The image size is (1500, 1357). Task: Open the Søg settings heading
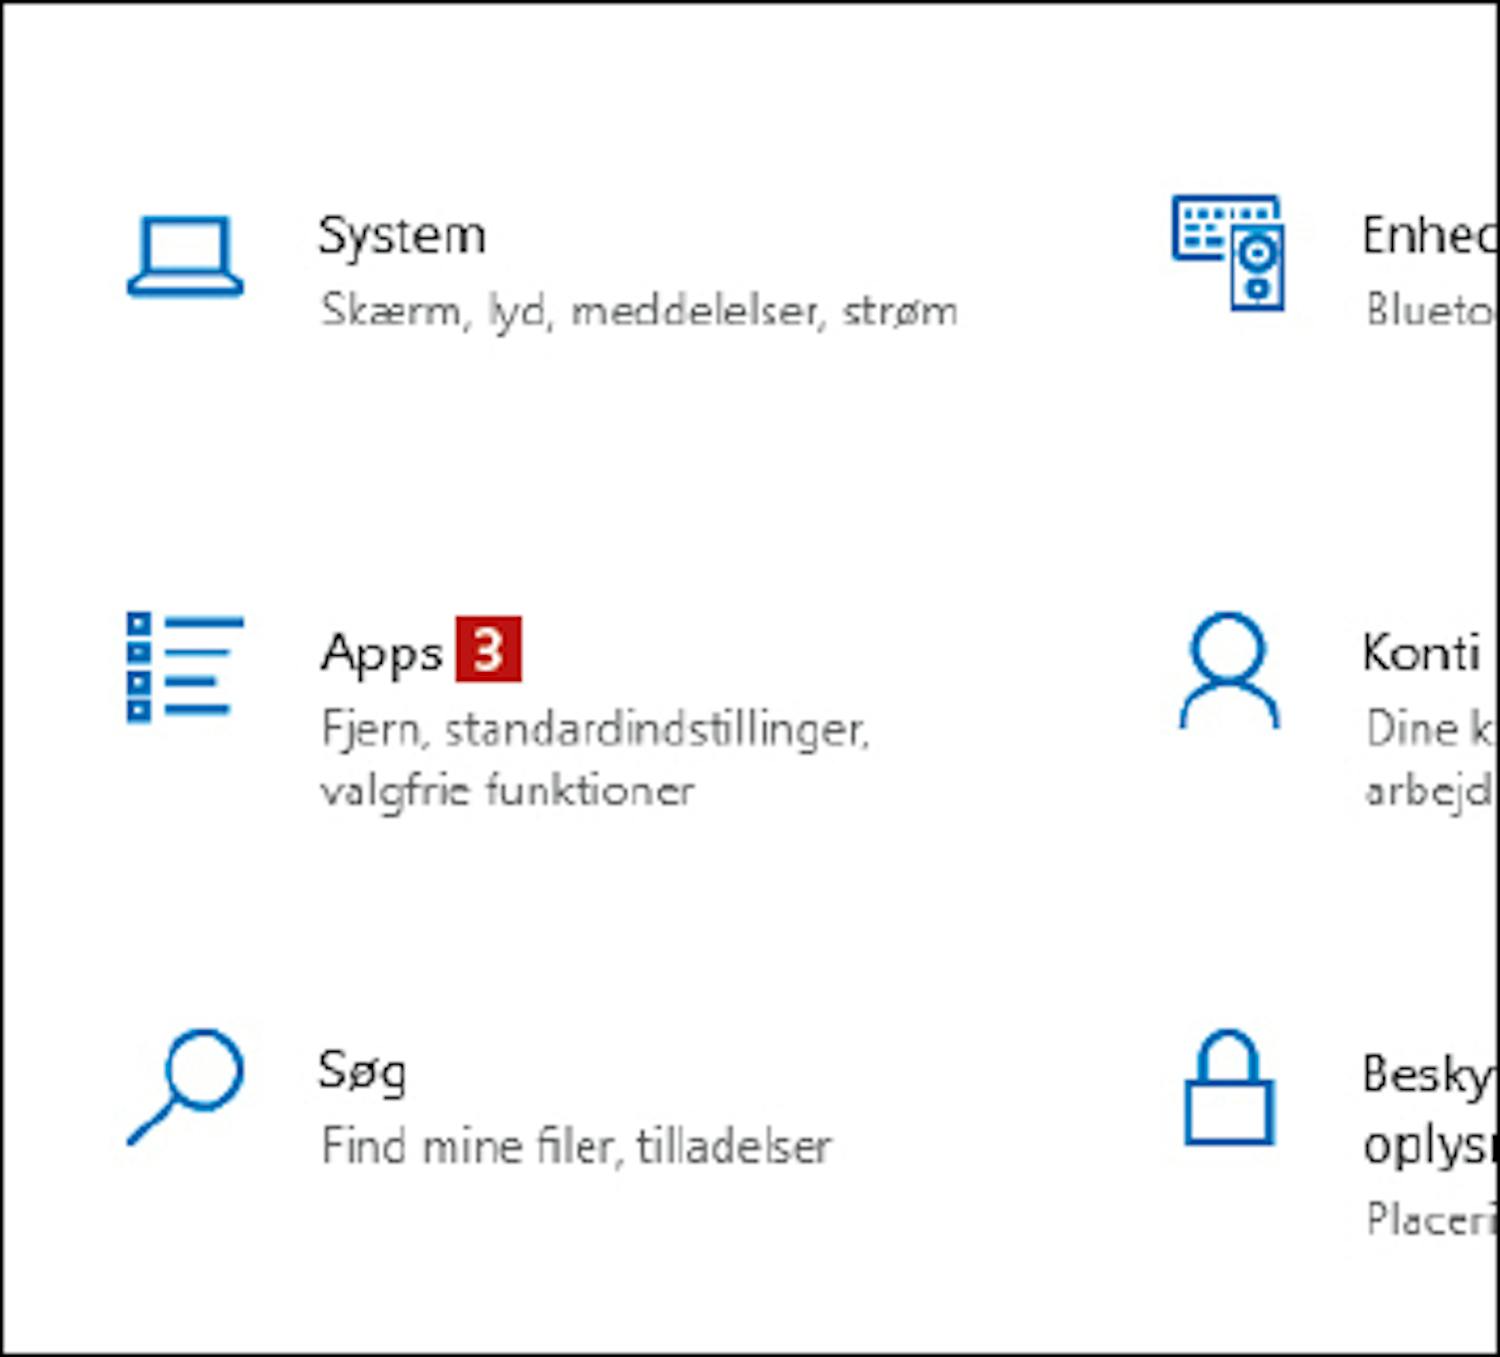pos(363,1072)
